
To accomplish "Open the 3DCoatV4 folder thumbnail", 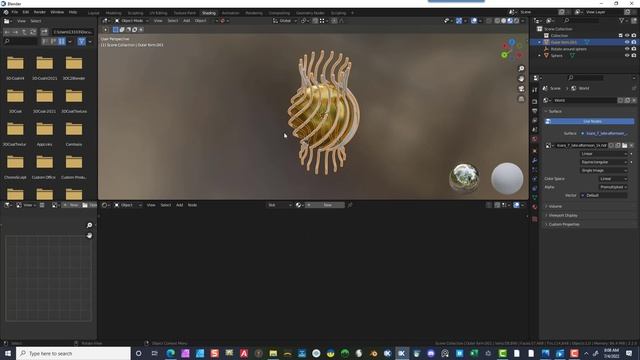I will pyautogui.click(x=15, y=67).
